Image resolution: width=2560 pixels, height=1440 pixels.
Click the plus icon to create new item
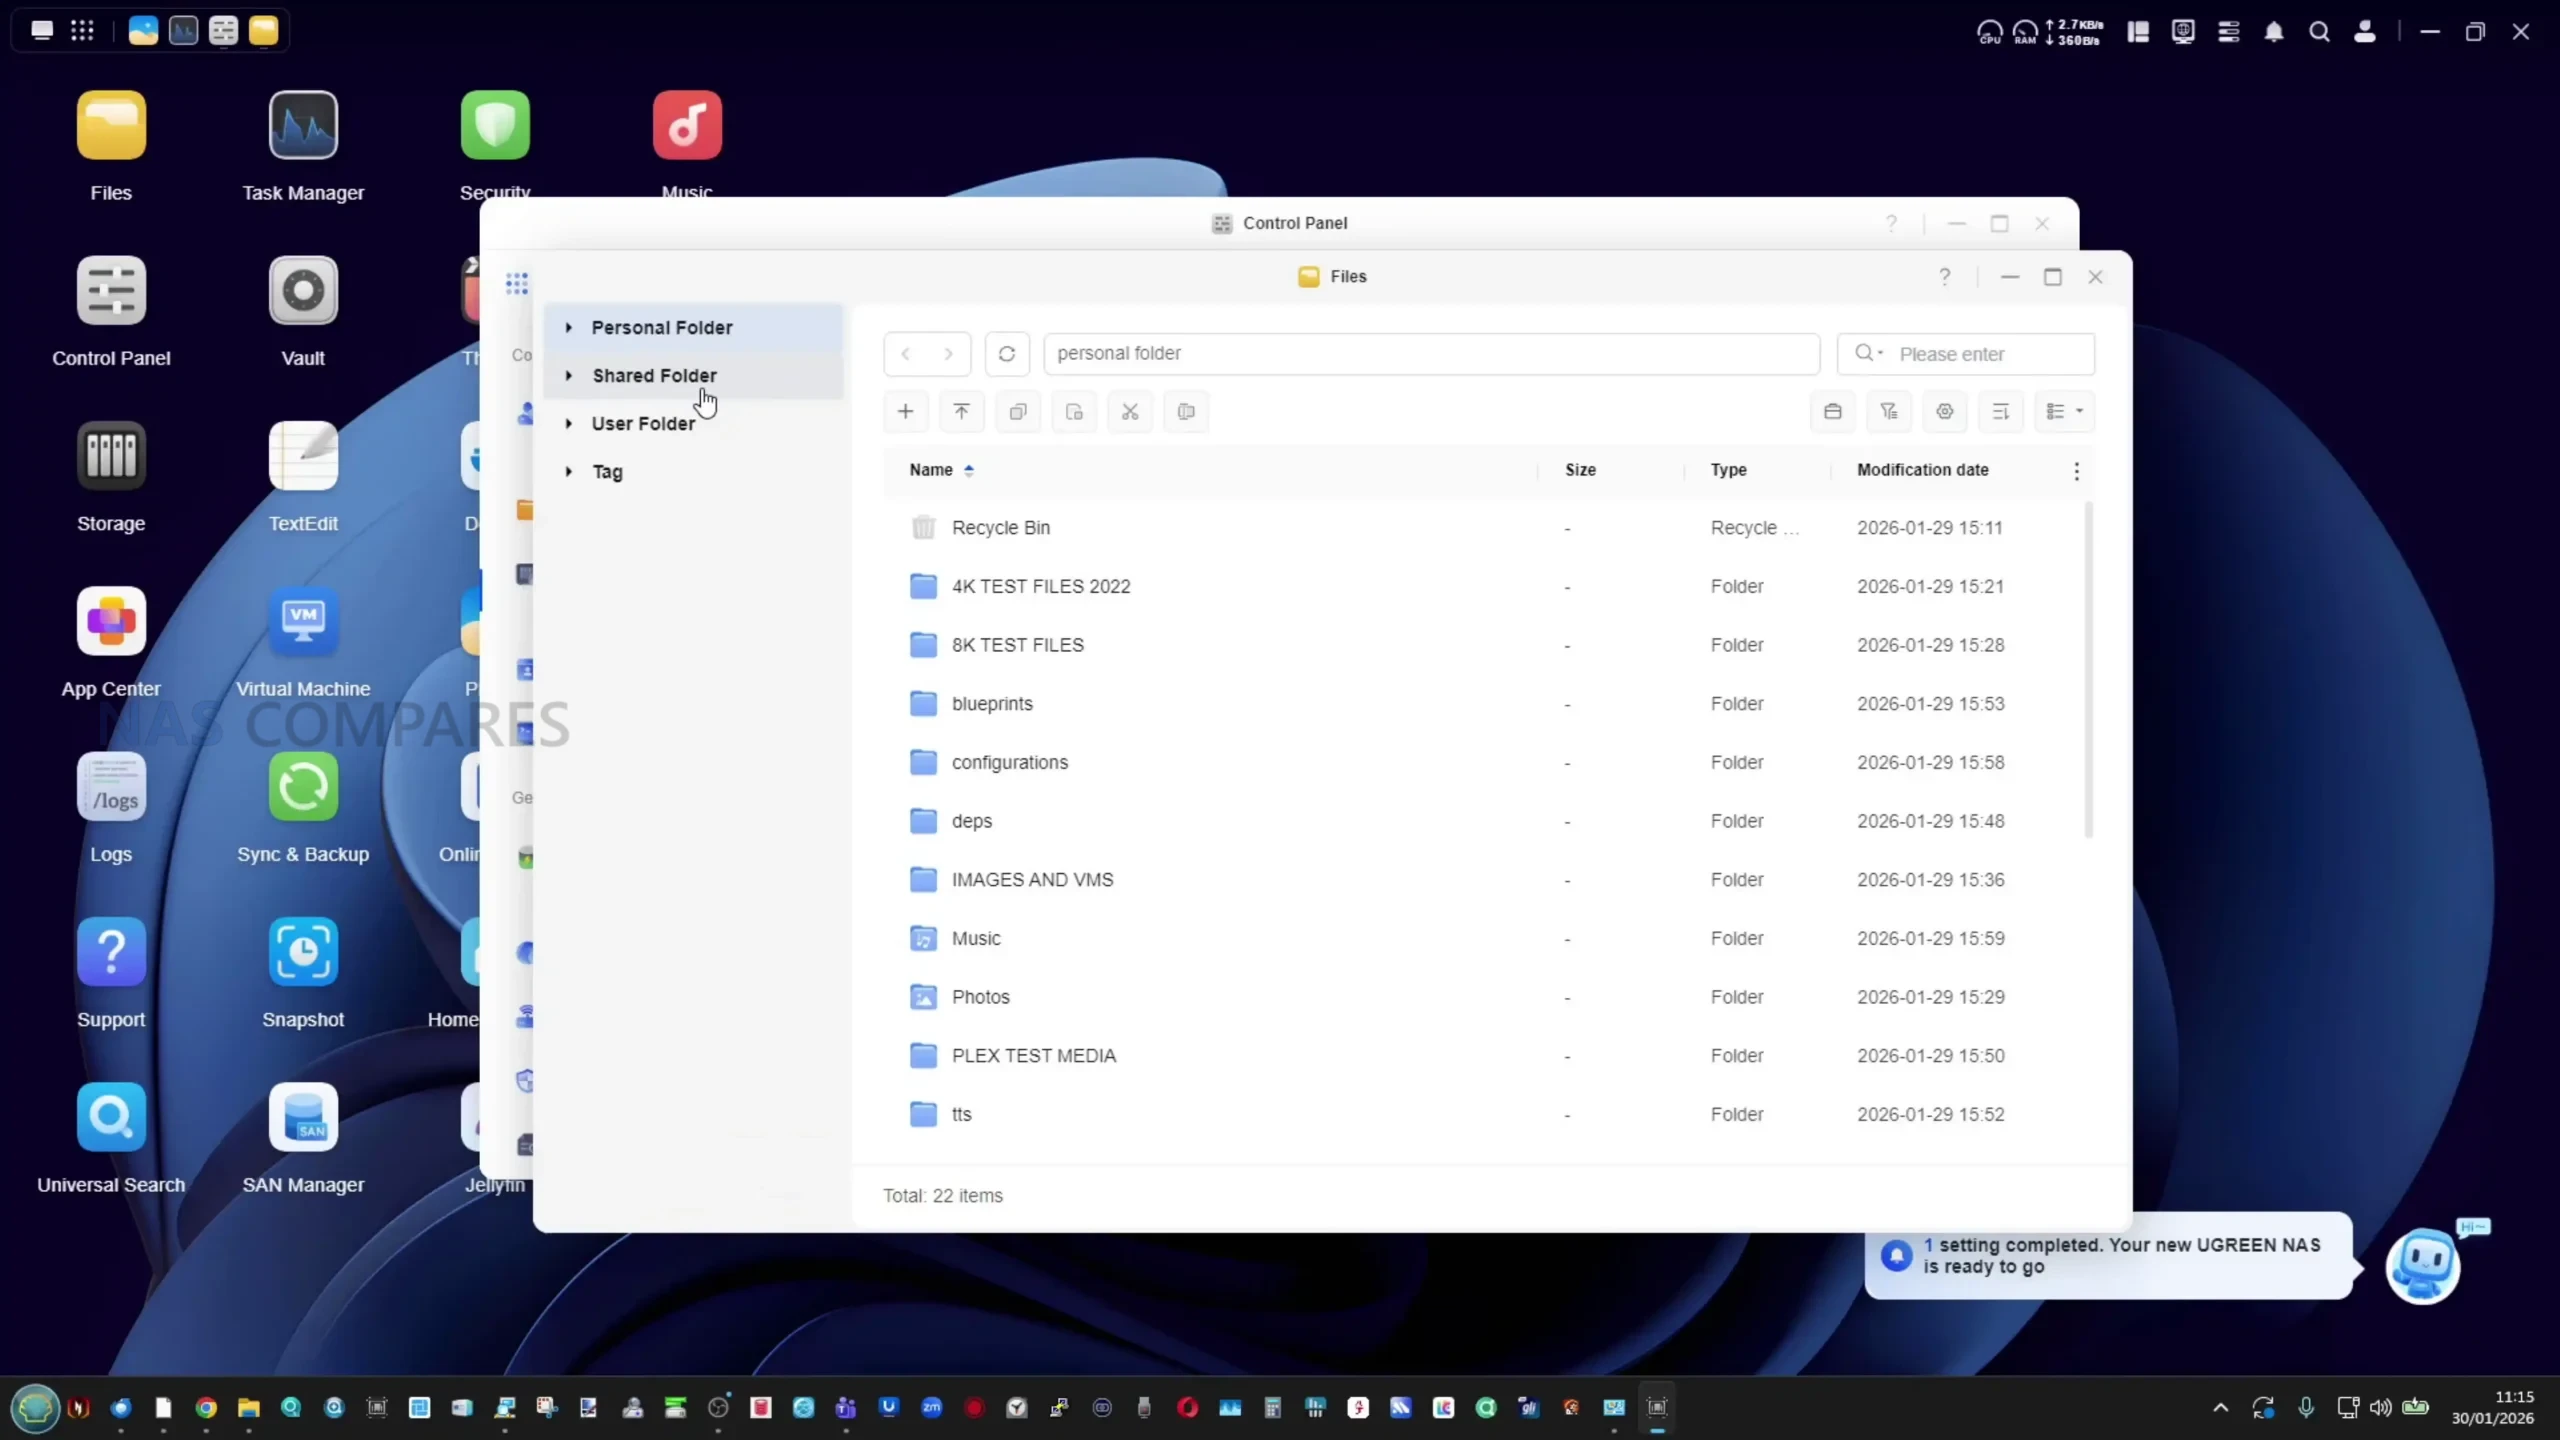pos(905,411)
